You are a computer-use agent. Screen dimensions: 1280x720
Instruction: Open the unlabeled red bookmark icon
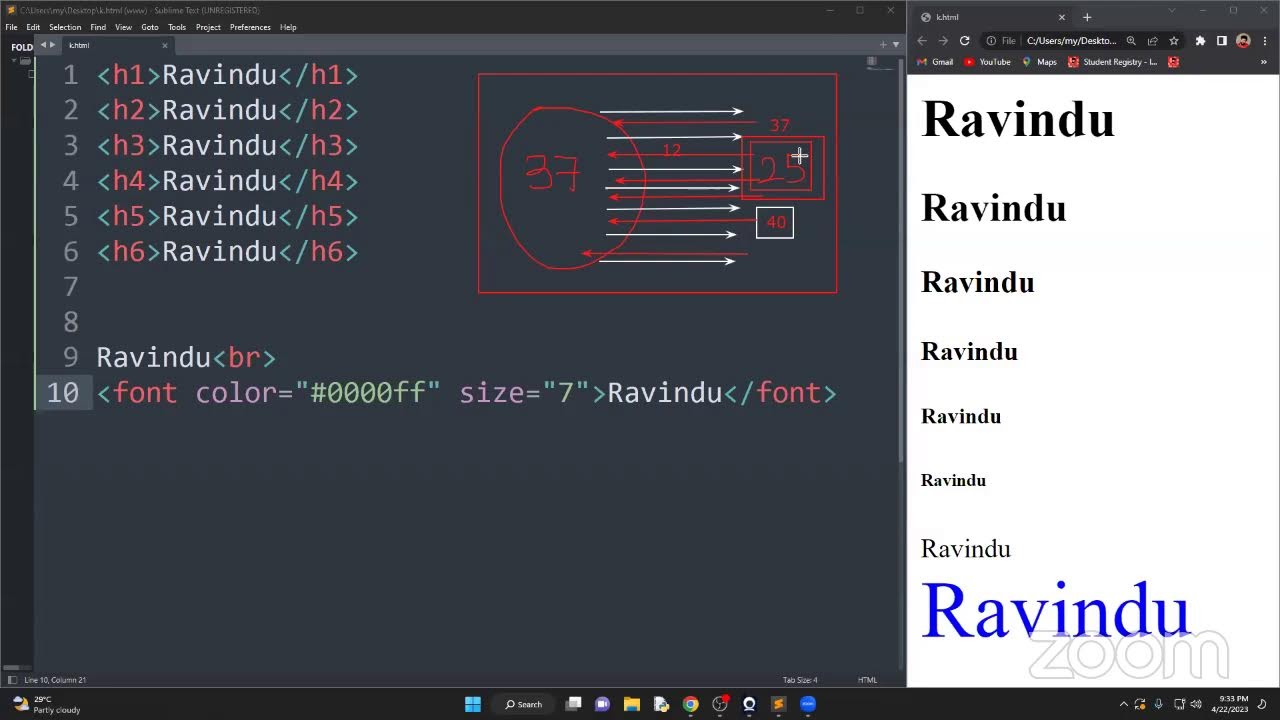click(x=1174, y=62)
